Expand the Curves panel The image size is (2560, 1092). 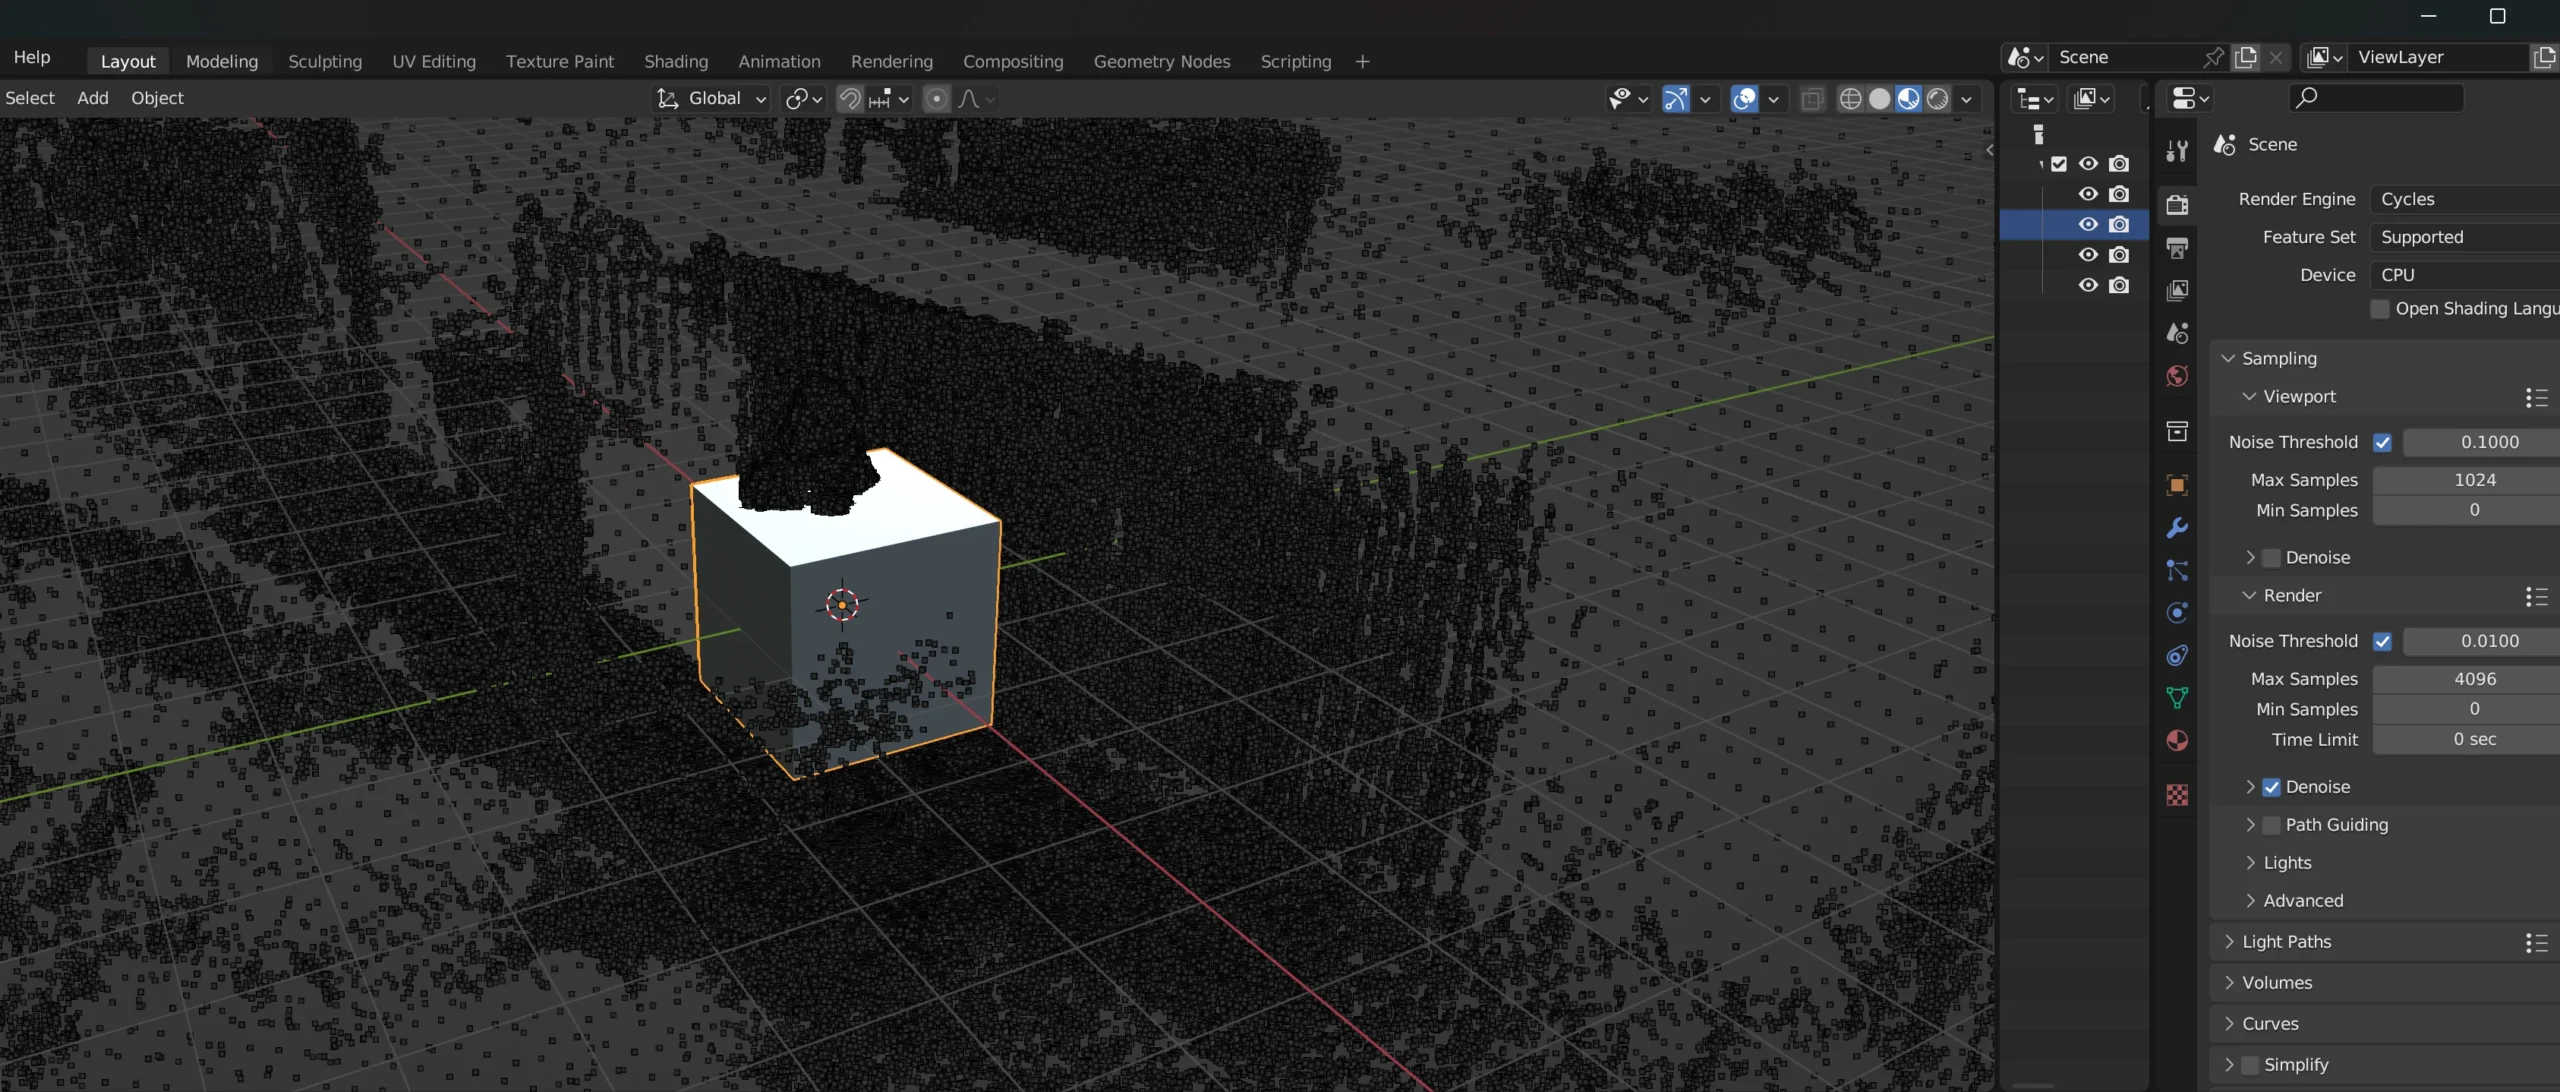tap(2270, 1024)
